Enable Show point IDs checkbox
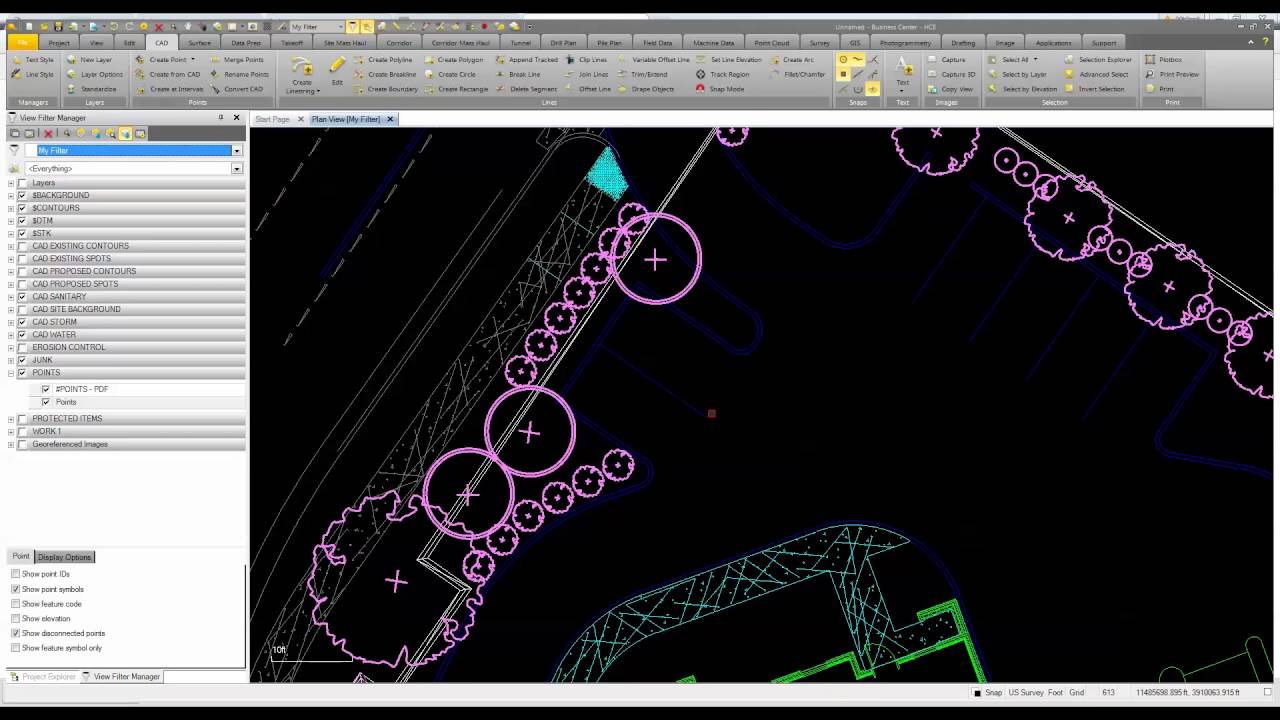The width and height of the screenshot is (1280, 720). point(15,574)
